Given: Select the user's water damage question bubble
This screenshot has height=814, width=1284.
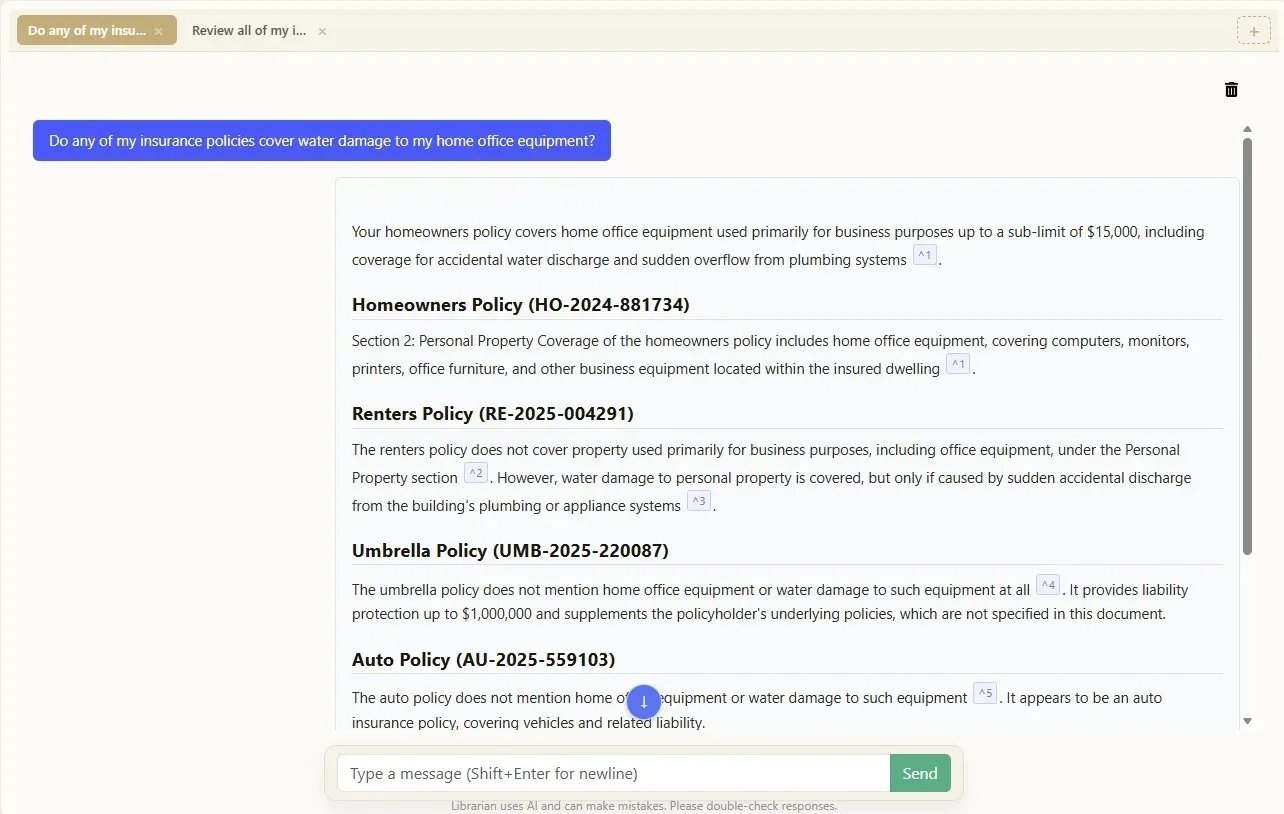Looking at the screenshot, I should 321,140.
